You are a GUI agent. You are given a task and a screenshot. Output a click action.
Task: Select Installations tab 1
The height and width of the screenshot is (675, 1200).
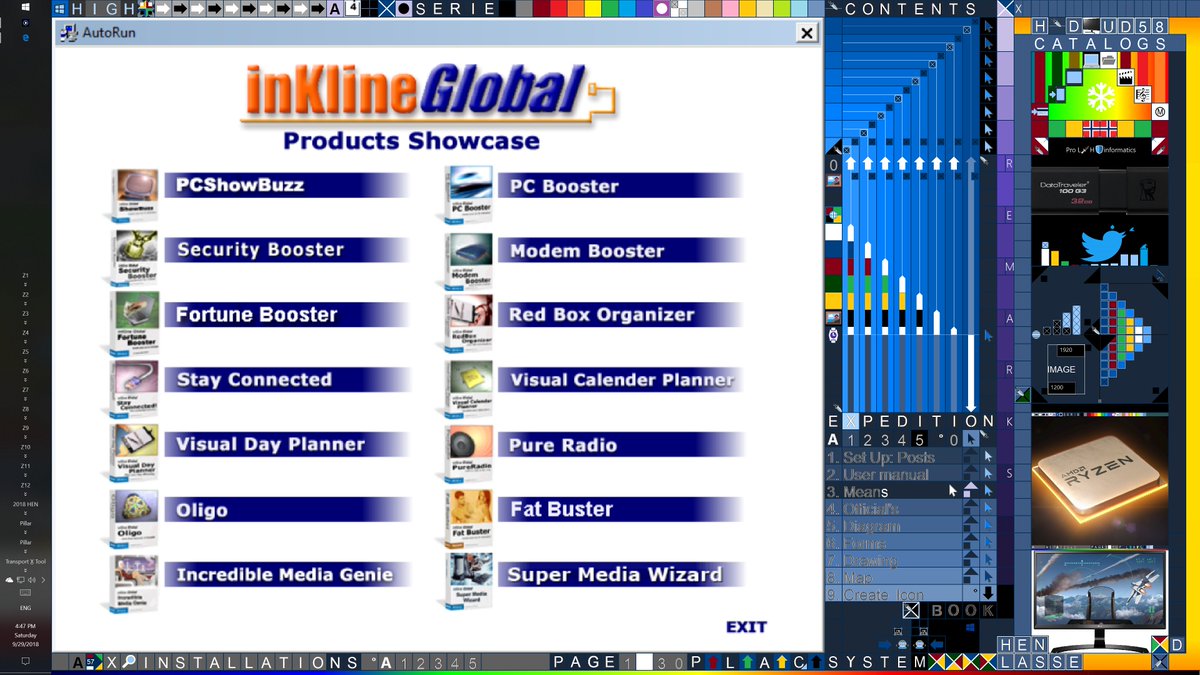(403, 663)
